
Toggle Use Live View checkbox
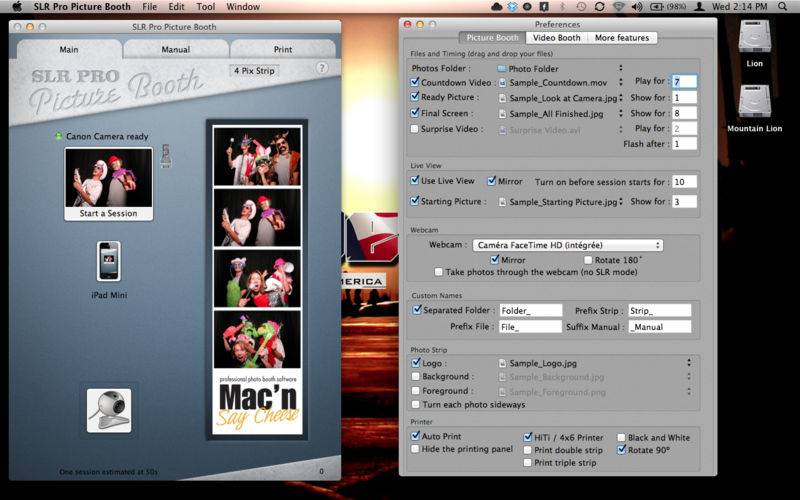(x=415, y=181)
